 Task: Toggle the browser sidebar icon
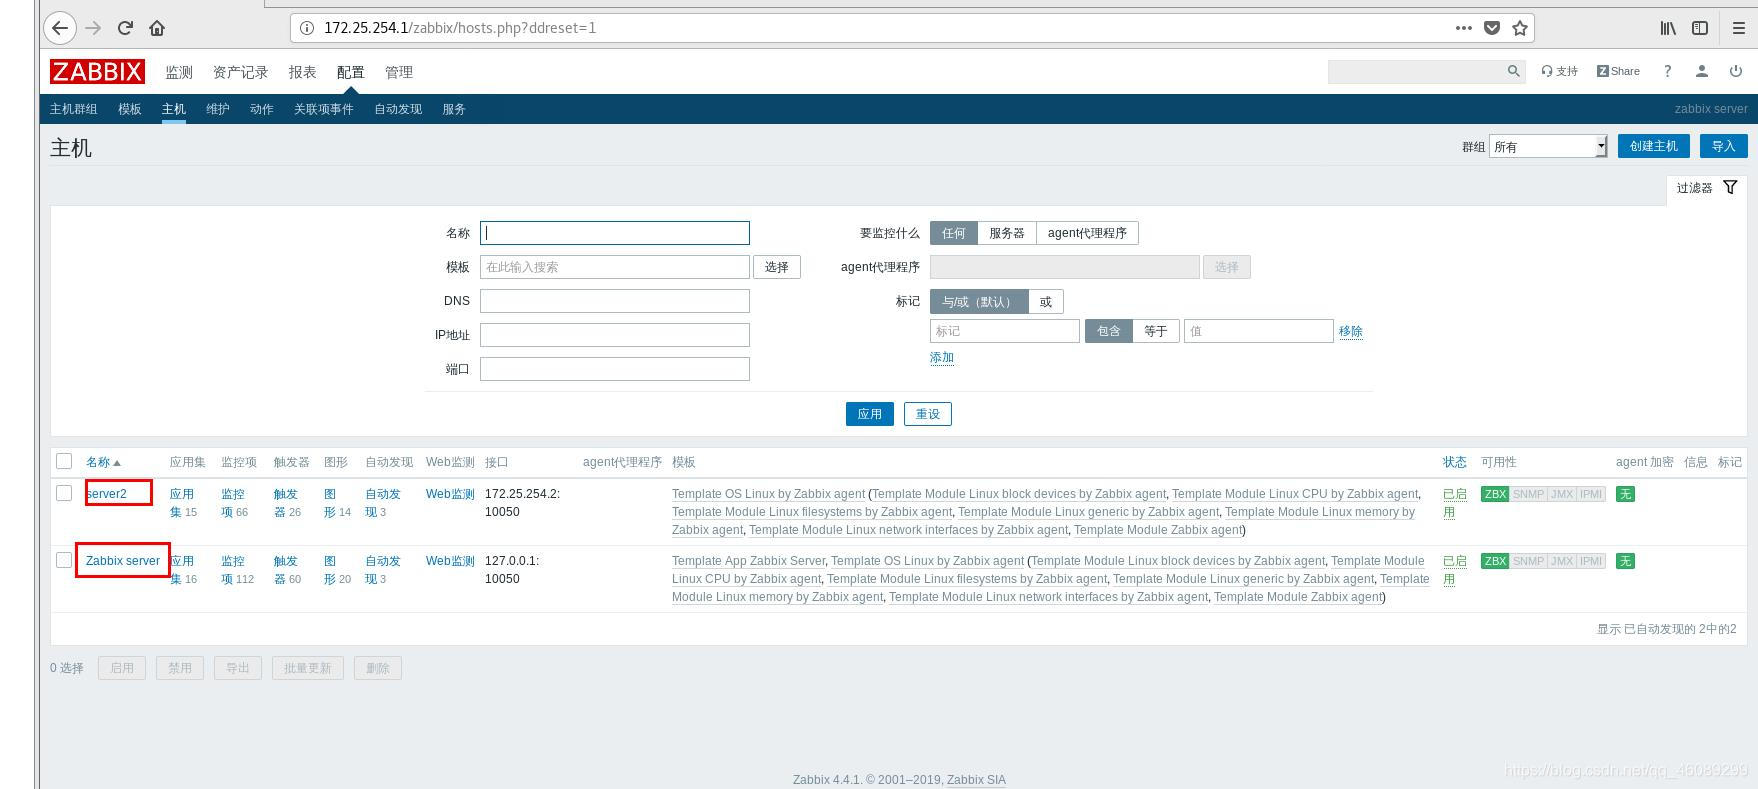click(1700, 28)
